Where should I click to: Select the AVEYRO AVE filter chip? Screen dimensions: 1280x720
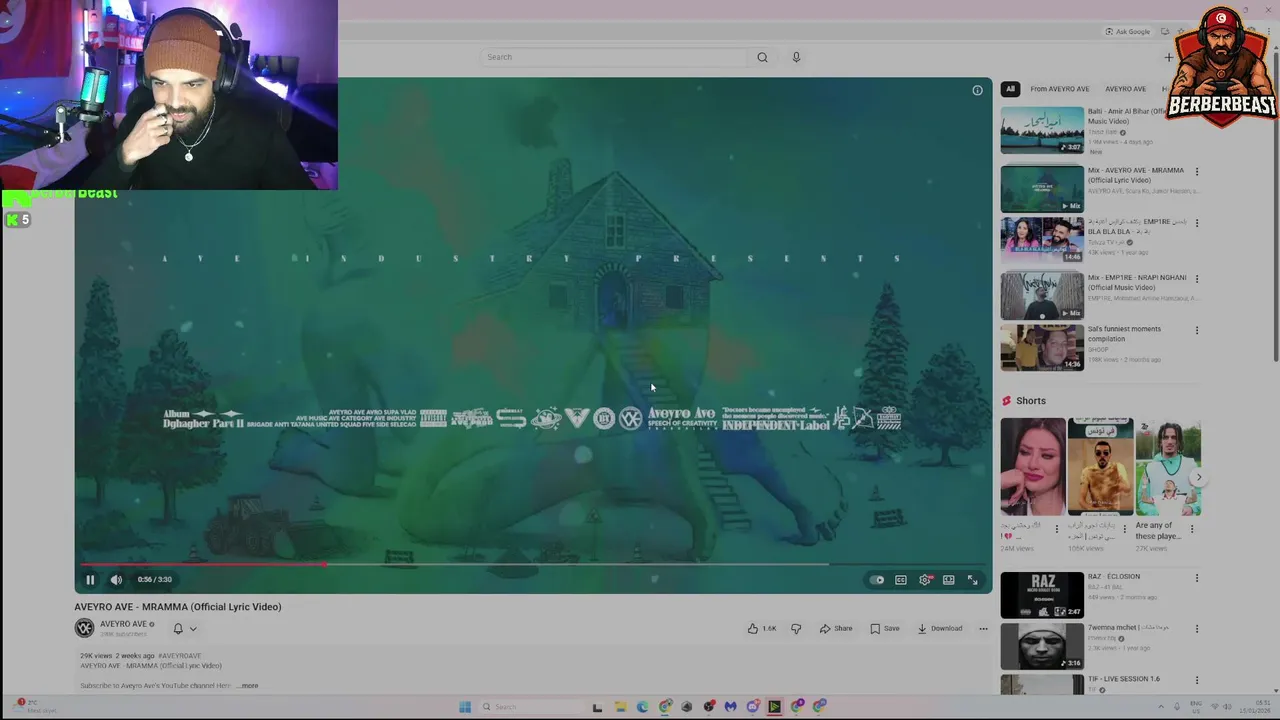pos(1125,89)
